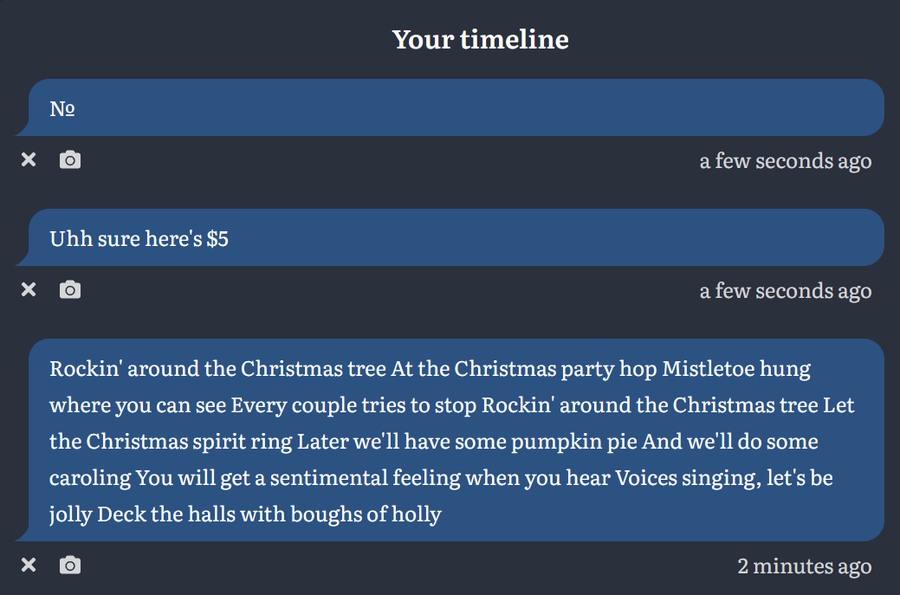Delete the "№" post with X icon
The width and height of the screenshot is (900, 595).
(x=29, y=160)
